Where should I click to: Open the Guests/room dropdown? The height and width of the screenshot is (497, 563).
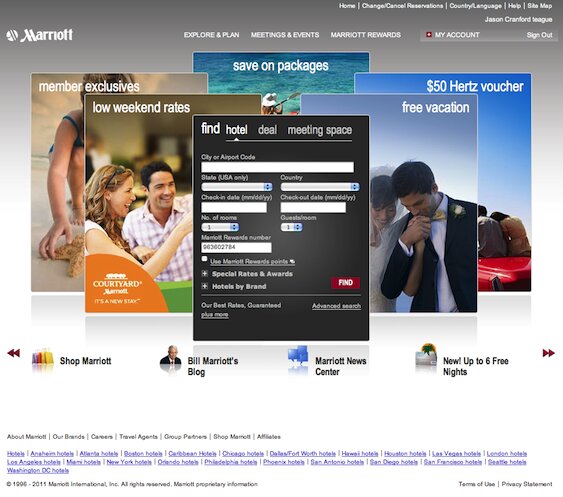[292, 227]
